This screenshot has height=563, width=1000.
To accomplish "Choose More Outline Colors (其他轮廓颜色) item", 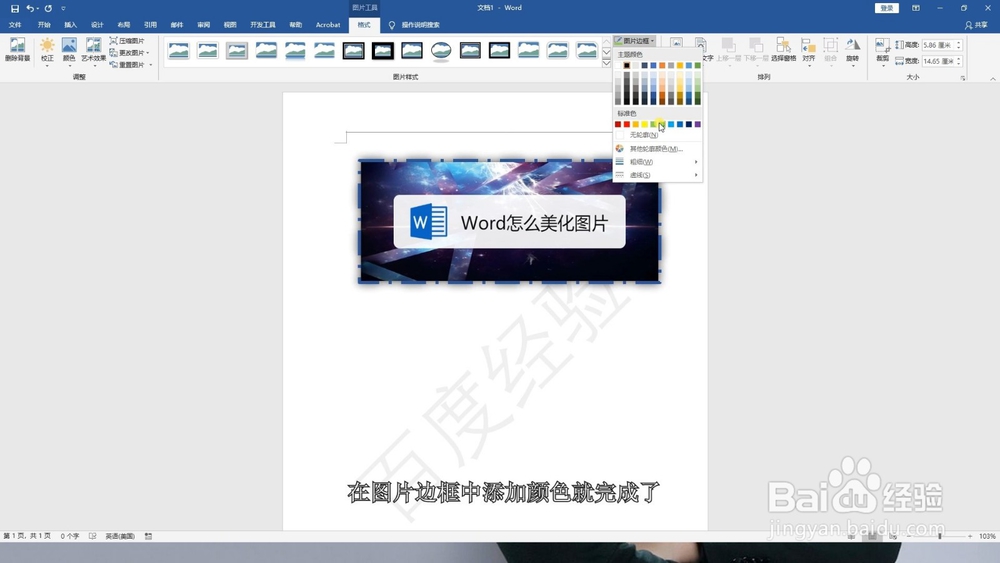I will pos(657,149).
